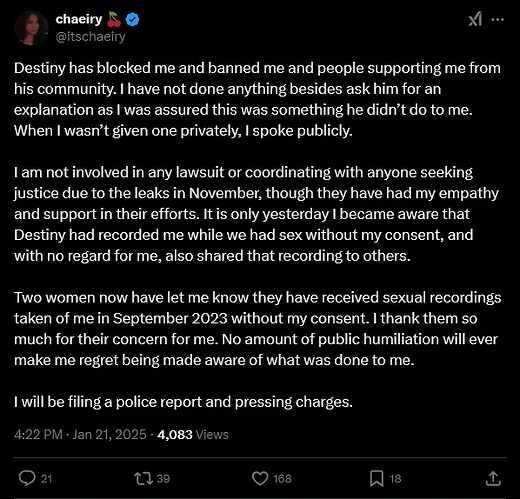Click the cherry emoji beside the name
Image resolution: width=520 pixels, height=499 pixels.
click(114, 19)
